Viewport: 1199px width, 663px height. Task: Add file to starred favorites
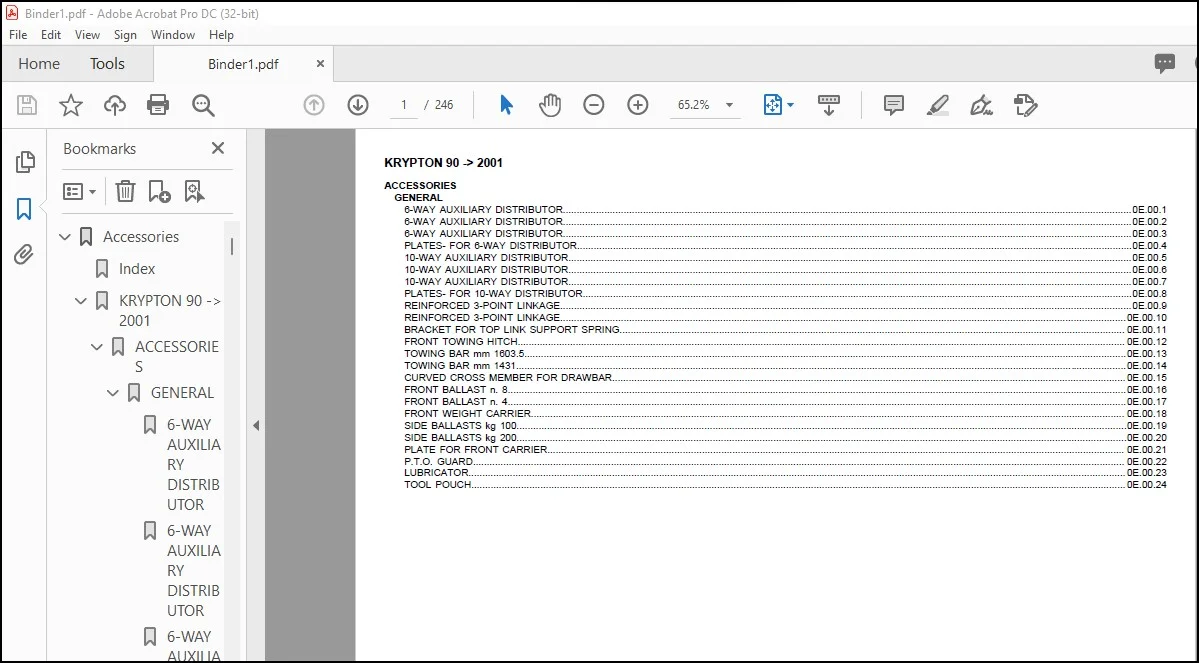pyautogui.click(x=70, y=105)
